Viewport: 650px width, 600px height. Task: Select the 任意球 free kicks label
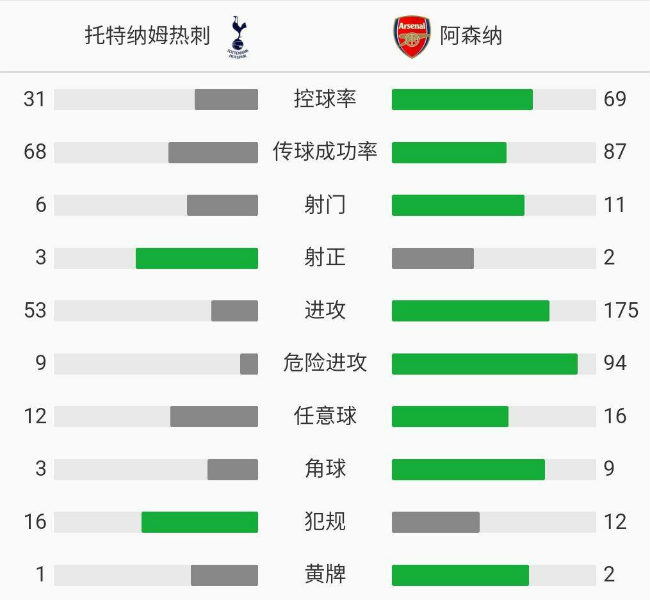[325, 416]
